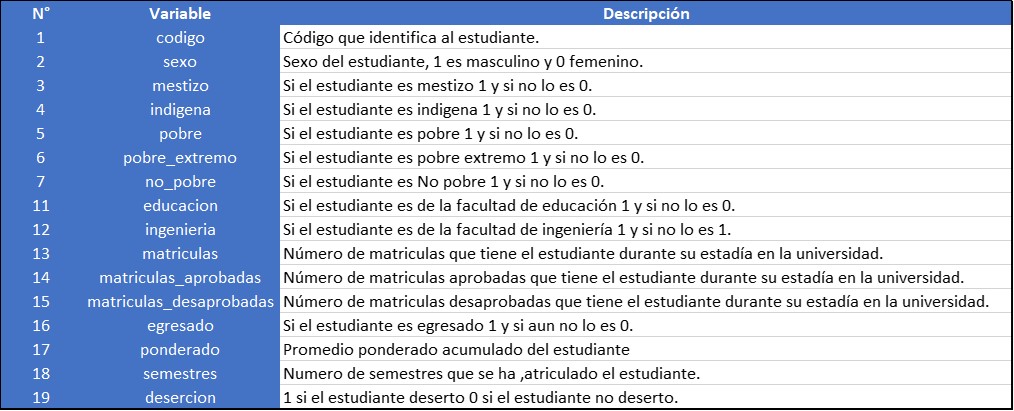This screenshot has width=1014, height=411.
Task: Click the 'egresado' variable cell
Action: (180, 326)
